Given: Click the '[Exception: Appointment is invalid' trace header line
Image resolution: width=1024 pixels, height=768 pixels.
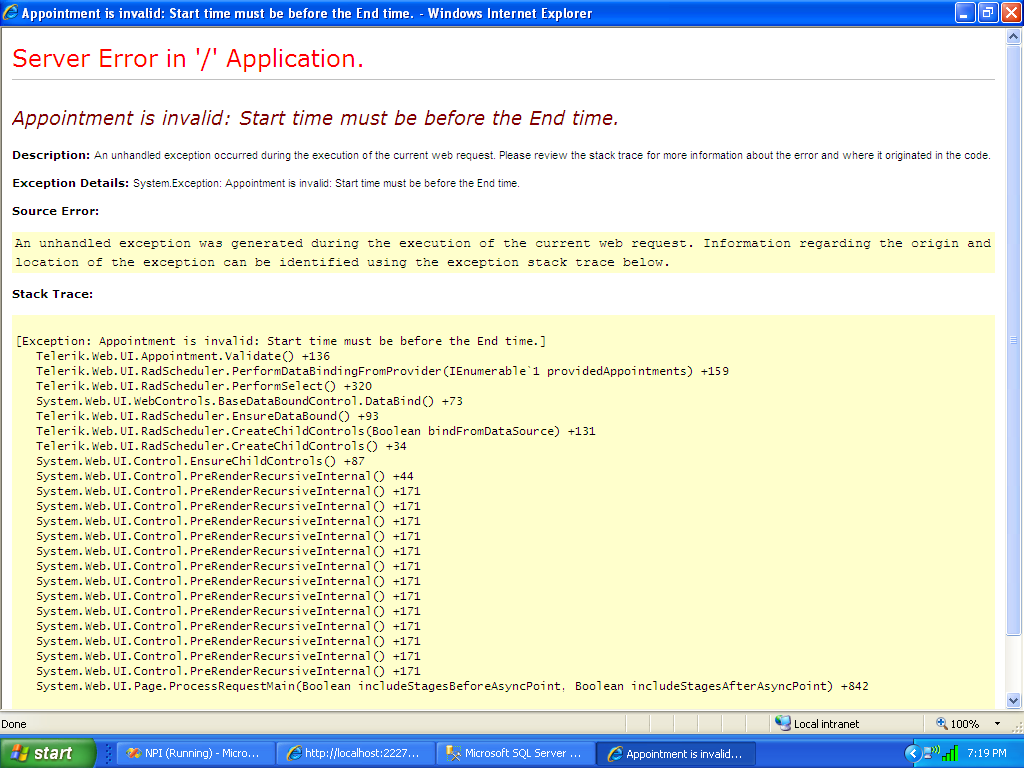Looking at the screenshot, I should point(281,341).
